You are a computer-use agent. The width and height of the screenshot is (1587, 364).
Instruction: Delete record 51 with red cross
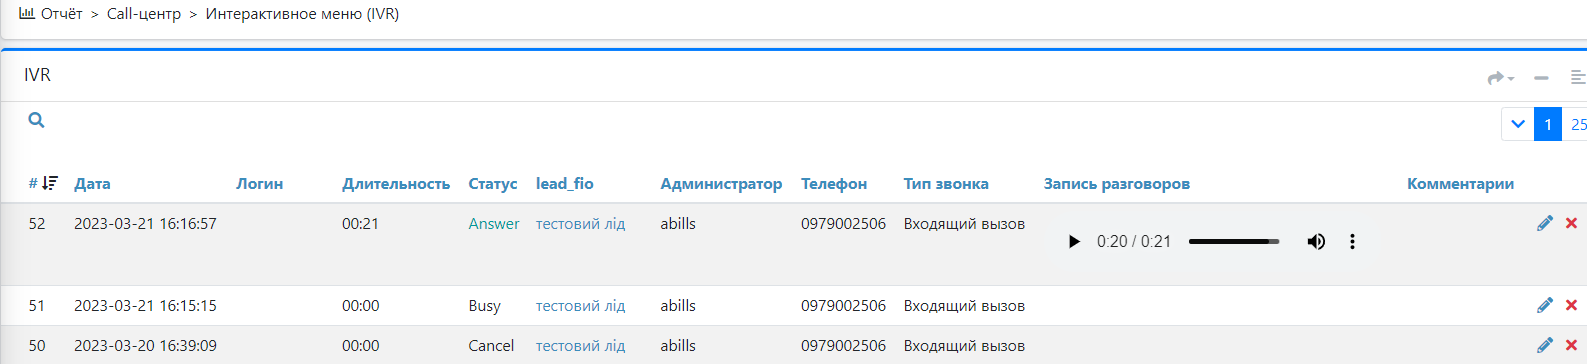[x=1571, y=305]
